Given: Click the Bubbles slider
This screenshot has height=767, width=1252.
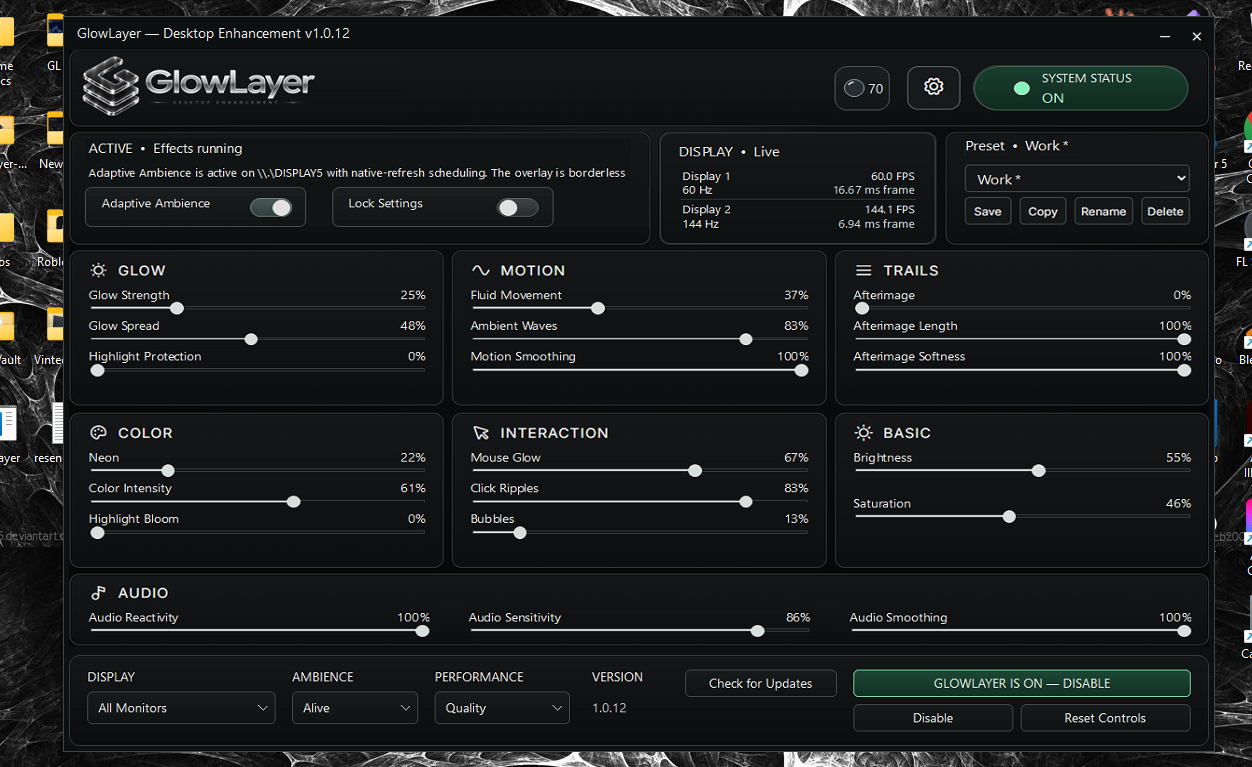Looking at the screenshot, I should (639, 532).
